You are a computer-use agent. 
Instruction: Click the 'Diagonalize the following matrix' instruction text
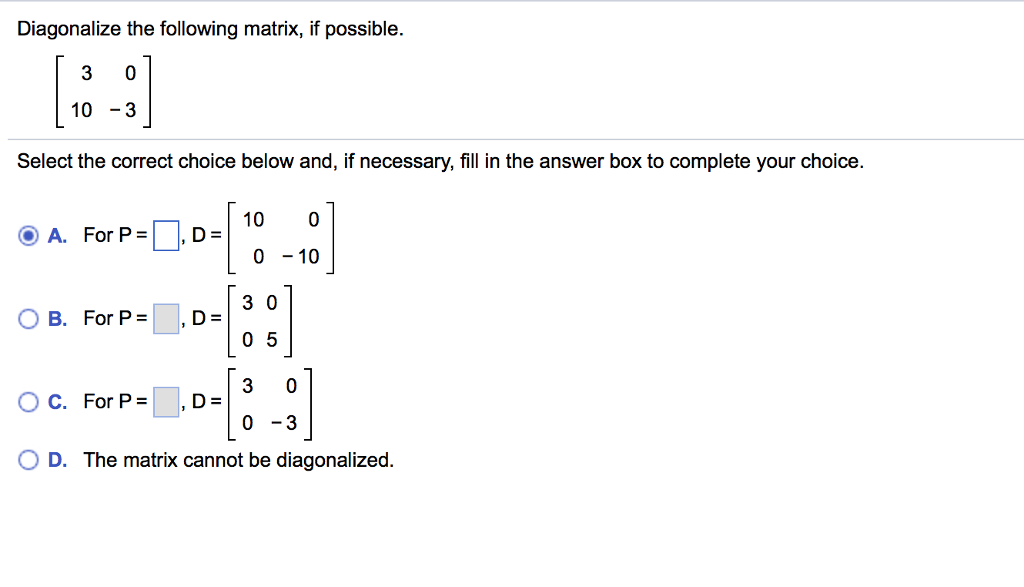(210, 28)
